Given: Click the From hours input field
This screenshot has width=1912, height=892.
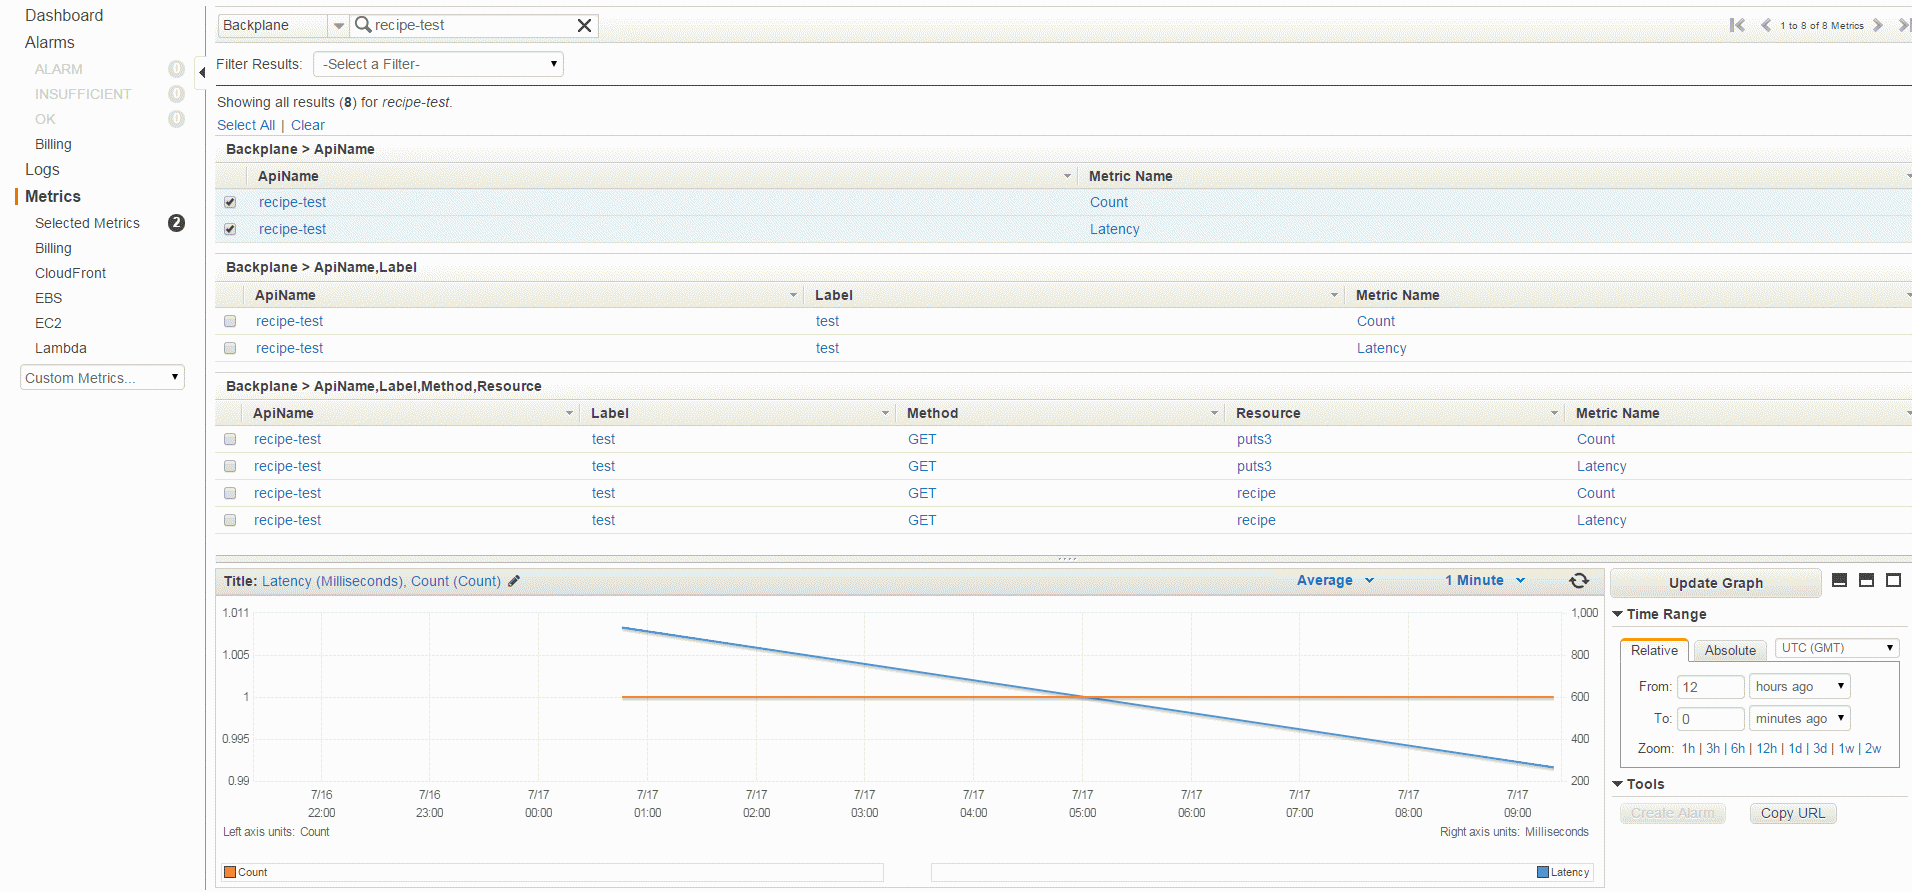Looking at the screenshot, I should 1710,687.
